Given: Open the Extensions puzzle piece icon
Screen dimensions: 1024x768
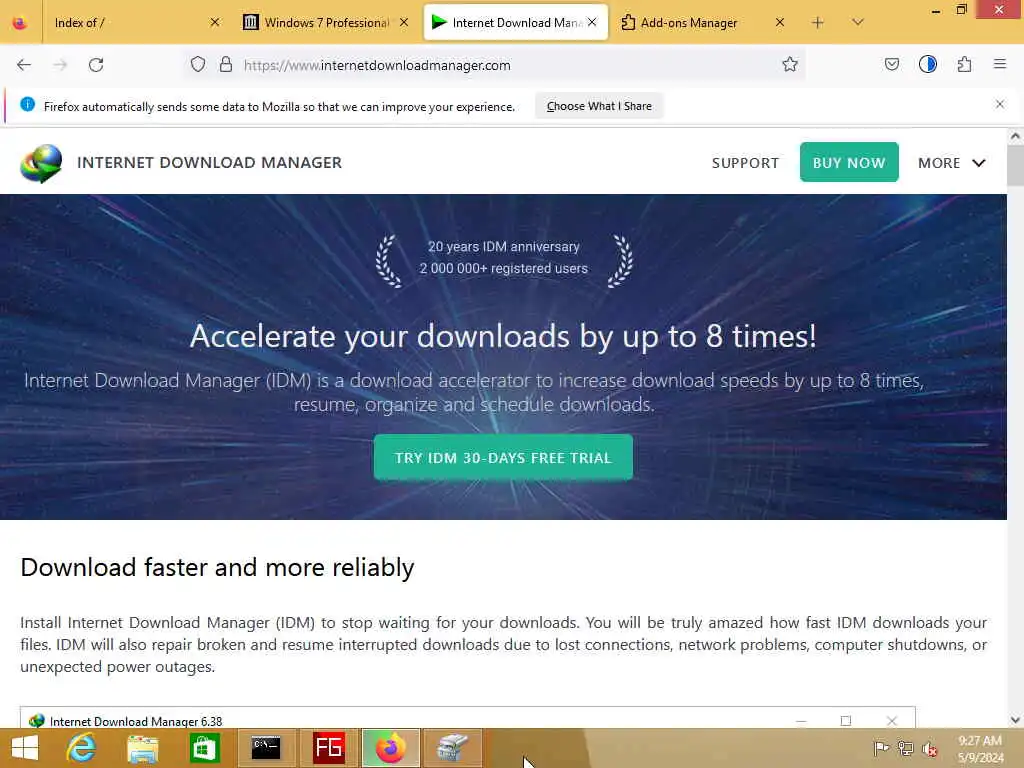Looking at the screenshot, I should (x=964, y=64).
